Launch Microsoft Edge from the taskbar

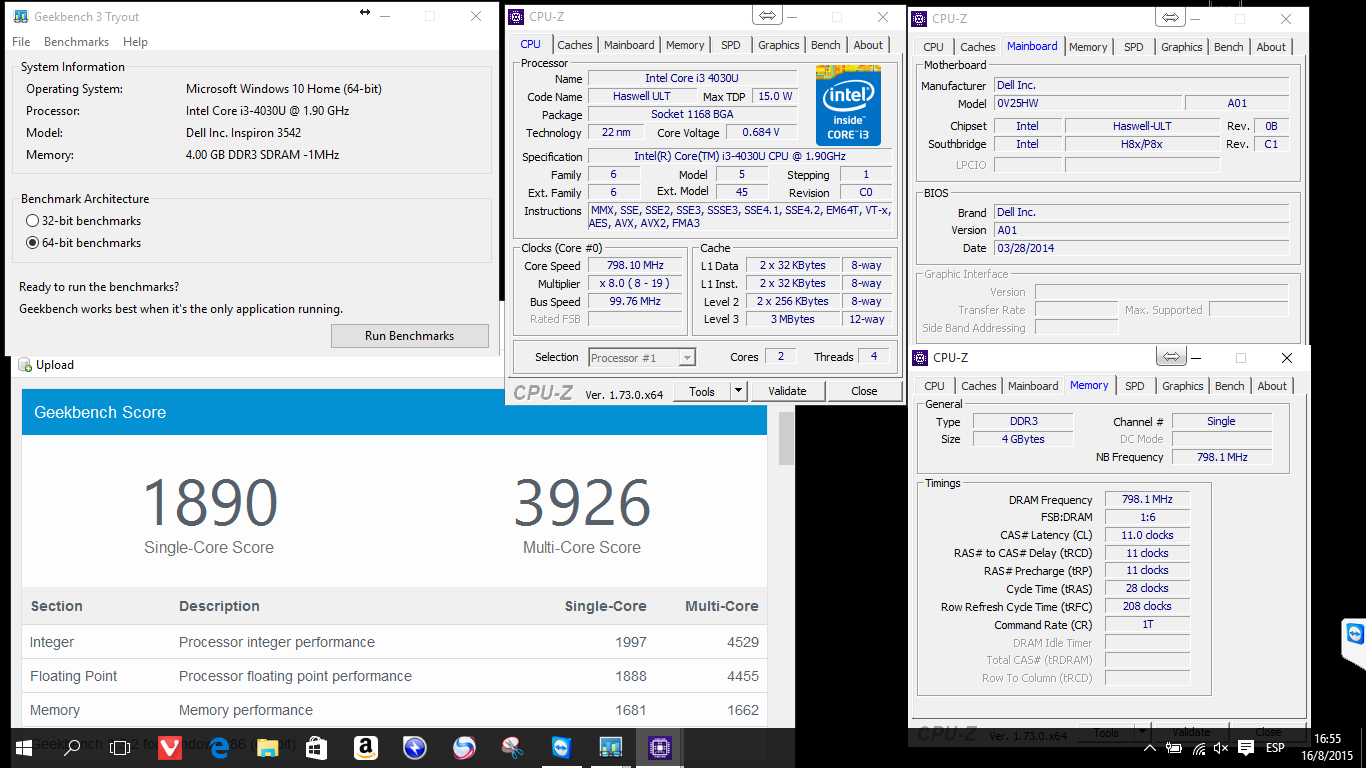[x=218, y=747]
